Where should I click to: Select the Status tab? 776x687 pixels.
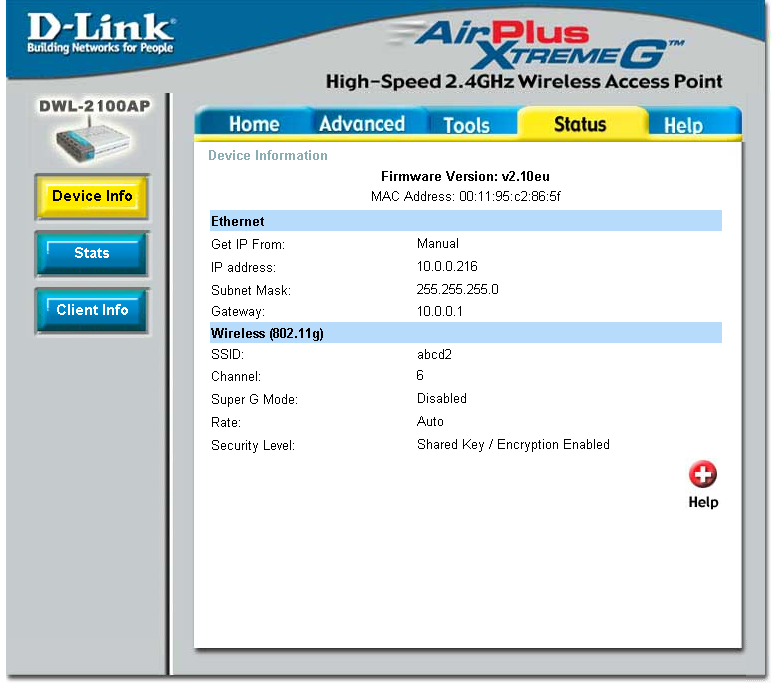point(580,124)
